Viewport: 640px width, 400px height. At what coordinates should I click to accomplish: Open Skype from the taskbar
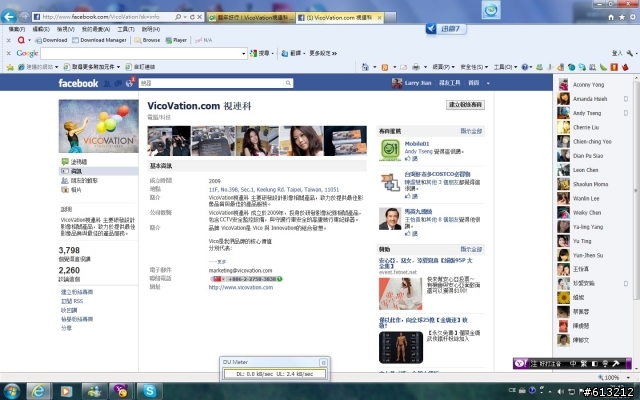(149, 391)
